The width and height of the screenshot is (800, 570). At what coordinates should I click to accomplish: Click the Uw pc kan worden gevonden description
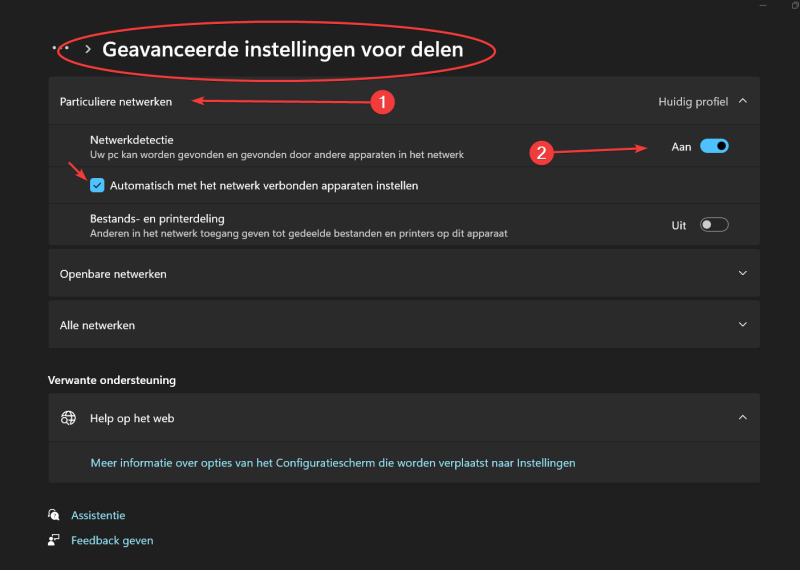click(277, 155)
